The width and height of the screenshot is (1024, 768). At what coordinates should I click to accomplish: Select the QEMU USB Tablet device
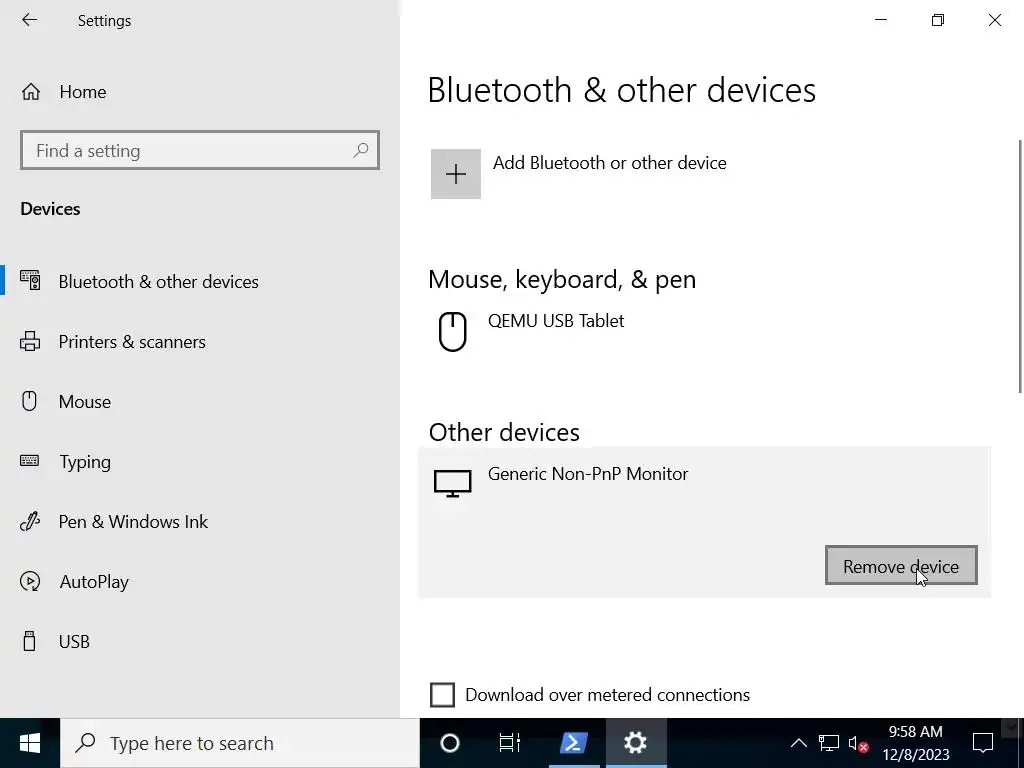704,331
